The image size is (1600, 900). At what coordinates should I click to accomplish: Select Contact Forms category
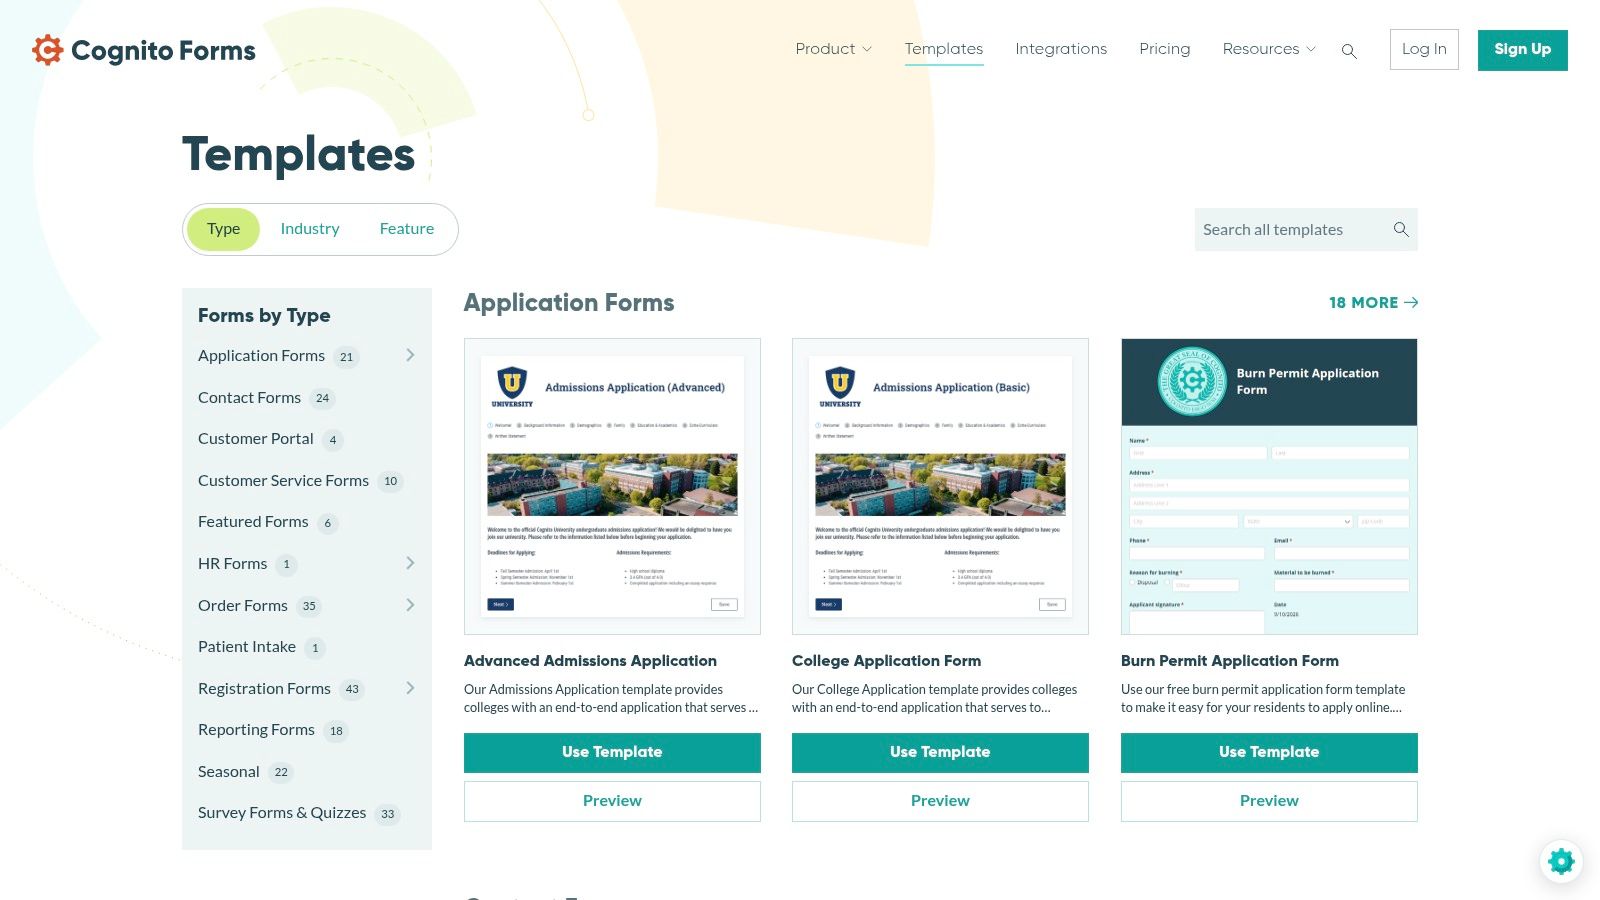pyautogui.click(x=265, y=397)
